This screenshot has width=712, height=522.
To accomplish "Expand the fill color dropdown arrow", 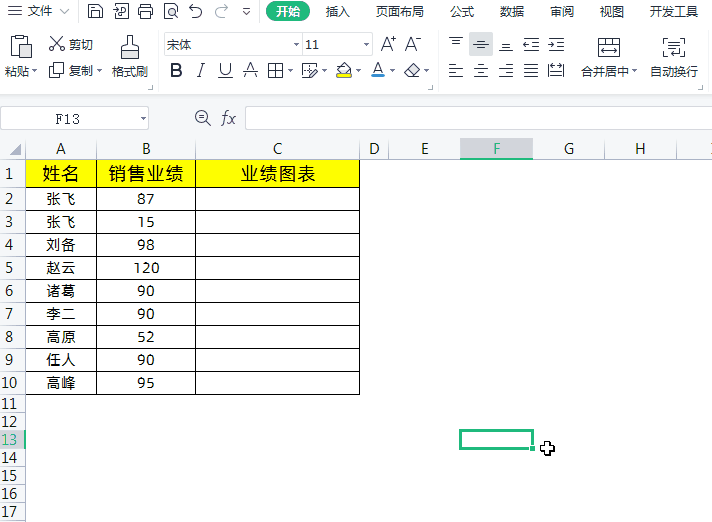I will tap(358, 71).
